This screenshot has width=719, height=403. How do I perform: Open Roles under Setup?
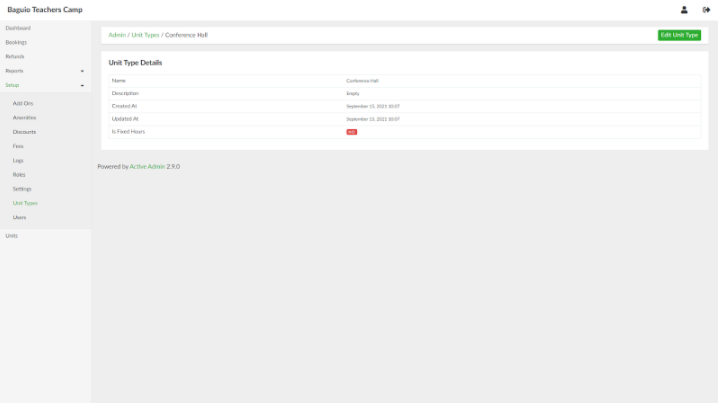tap(19, 174)
